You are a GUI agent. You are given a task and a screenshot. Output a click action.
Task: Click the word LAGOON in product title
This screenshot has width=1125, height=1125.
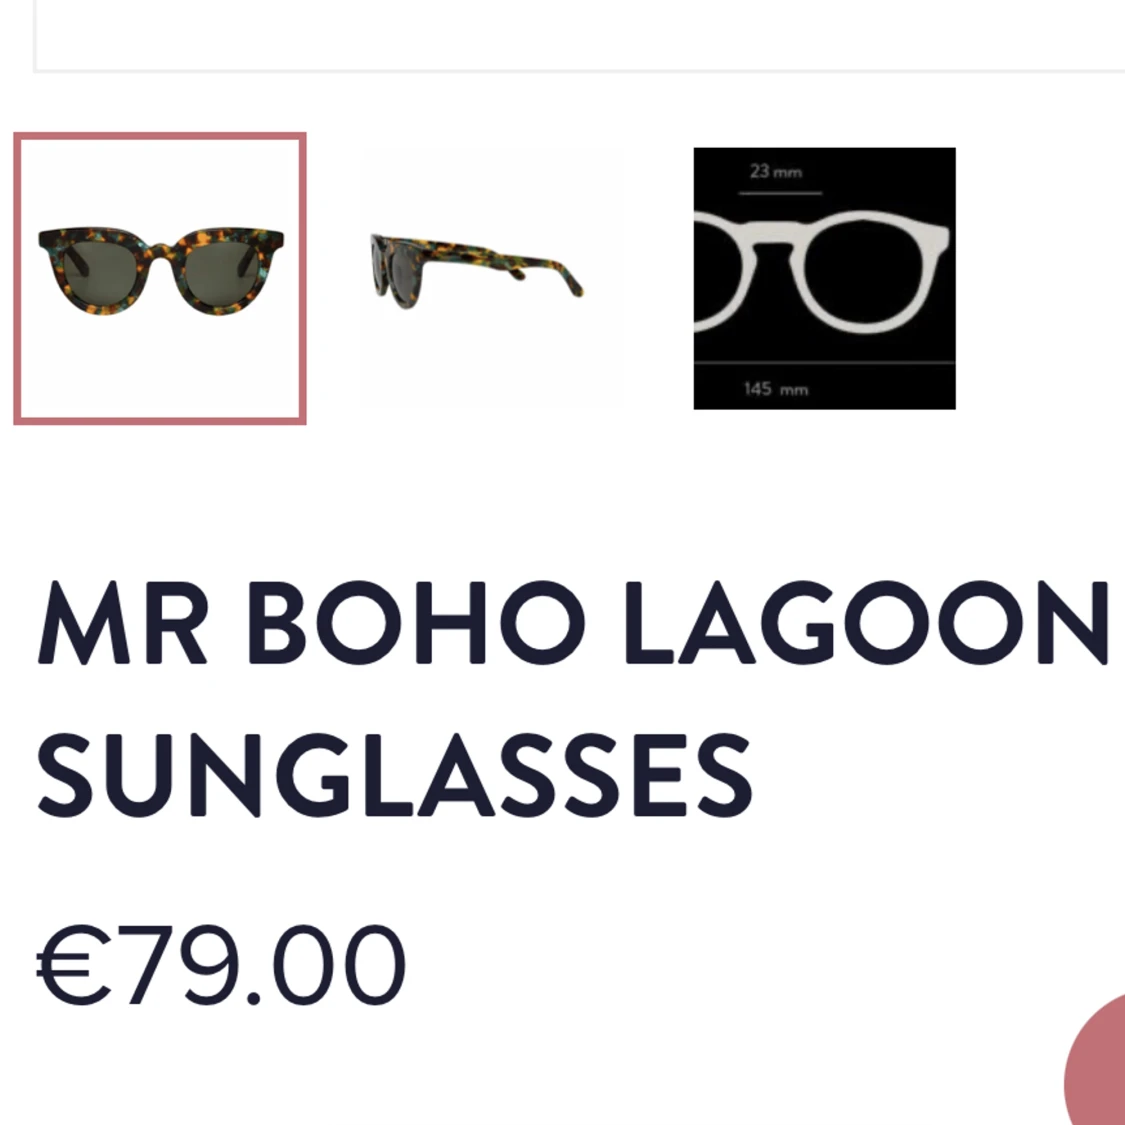click(867, 623)
